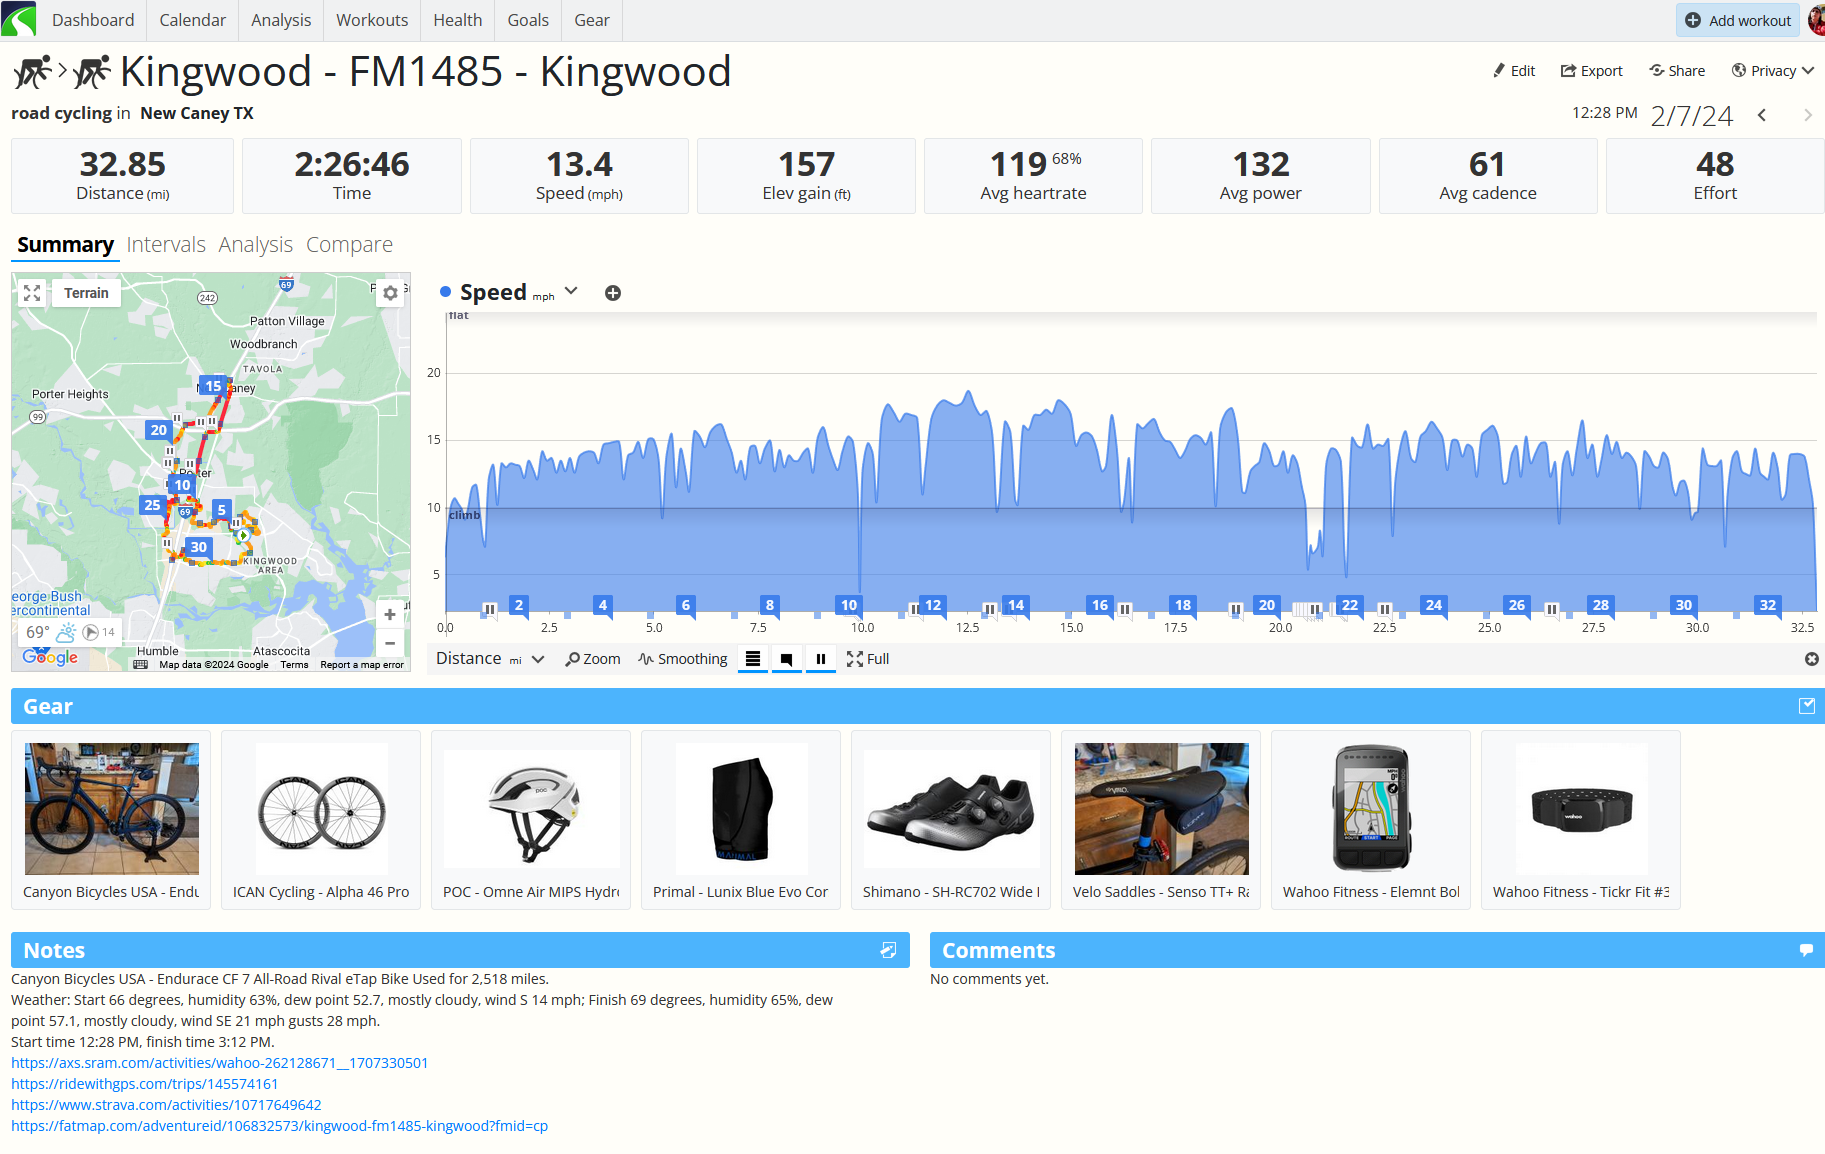Switch to the Compare tab

point(349,245)
